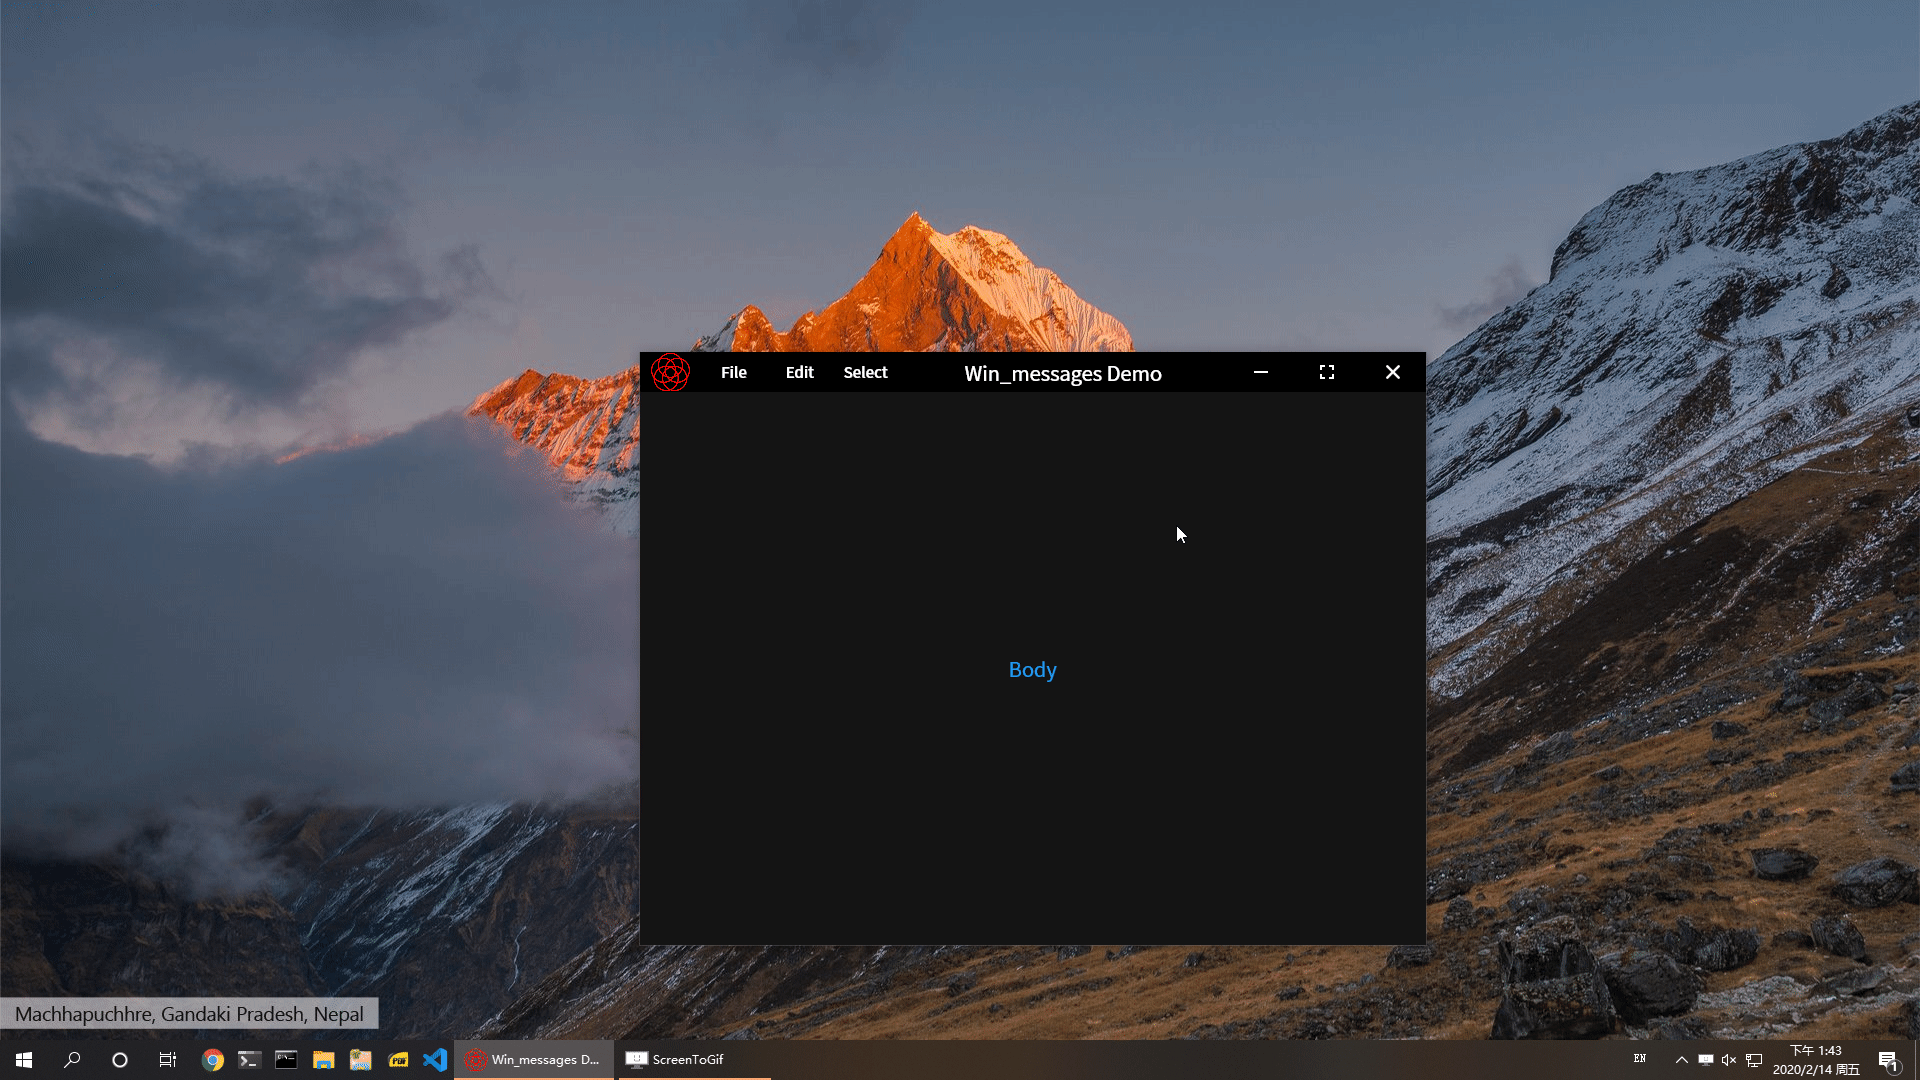The height and width of the screenshot is (1080, 1920).
Task: Click the red rose app logo
Action: pyautogui.click(x=670, y=372)
